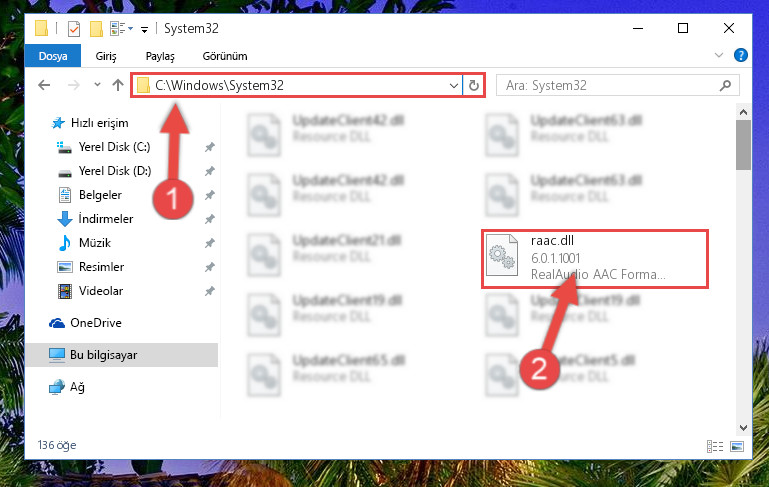Unpin Belgeler using its pin icon
769x487 pixels.
[209, 195]
